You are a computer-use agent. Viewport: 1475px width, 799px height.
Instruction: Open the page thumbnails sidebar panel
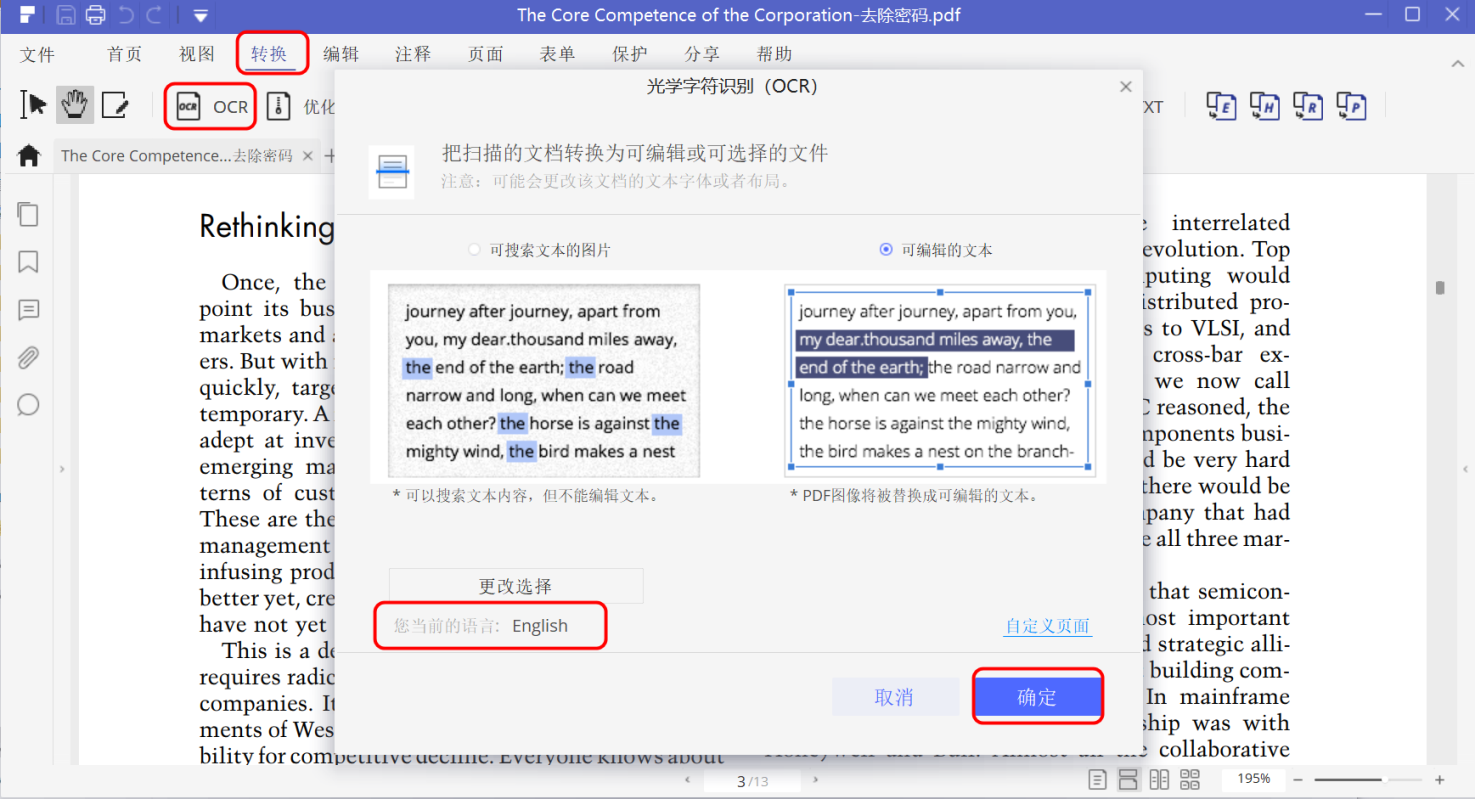(28, 214)
